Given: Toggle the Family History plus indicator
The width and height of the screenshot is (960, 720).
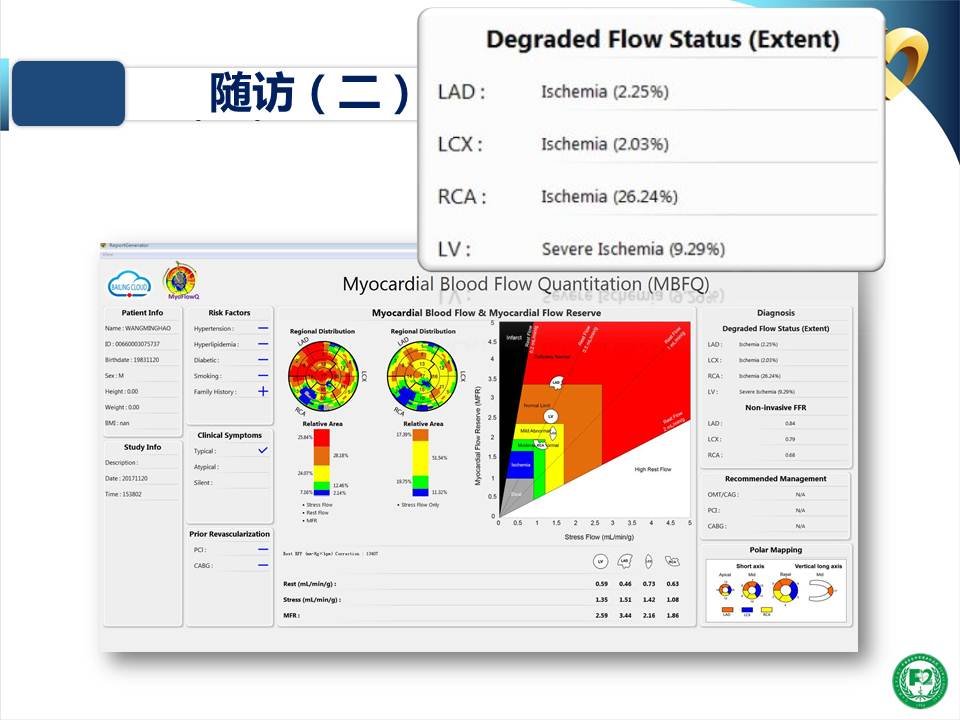Looking at the screenshot, I should click(x=263, y=391).
